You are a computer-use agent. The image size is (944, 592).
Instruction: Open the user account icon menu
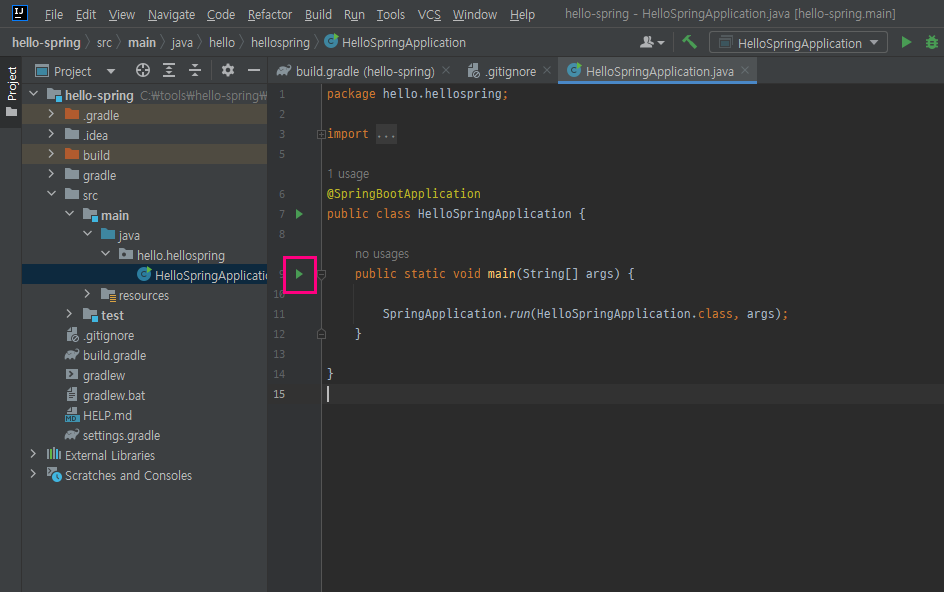[x=652, y=42]
